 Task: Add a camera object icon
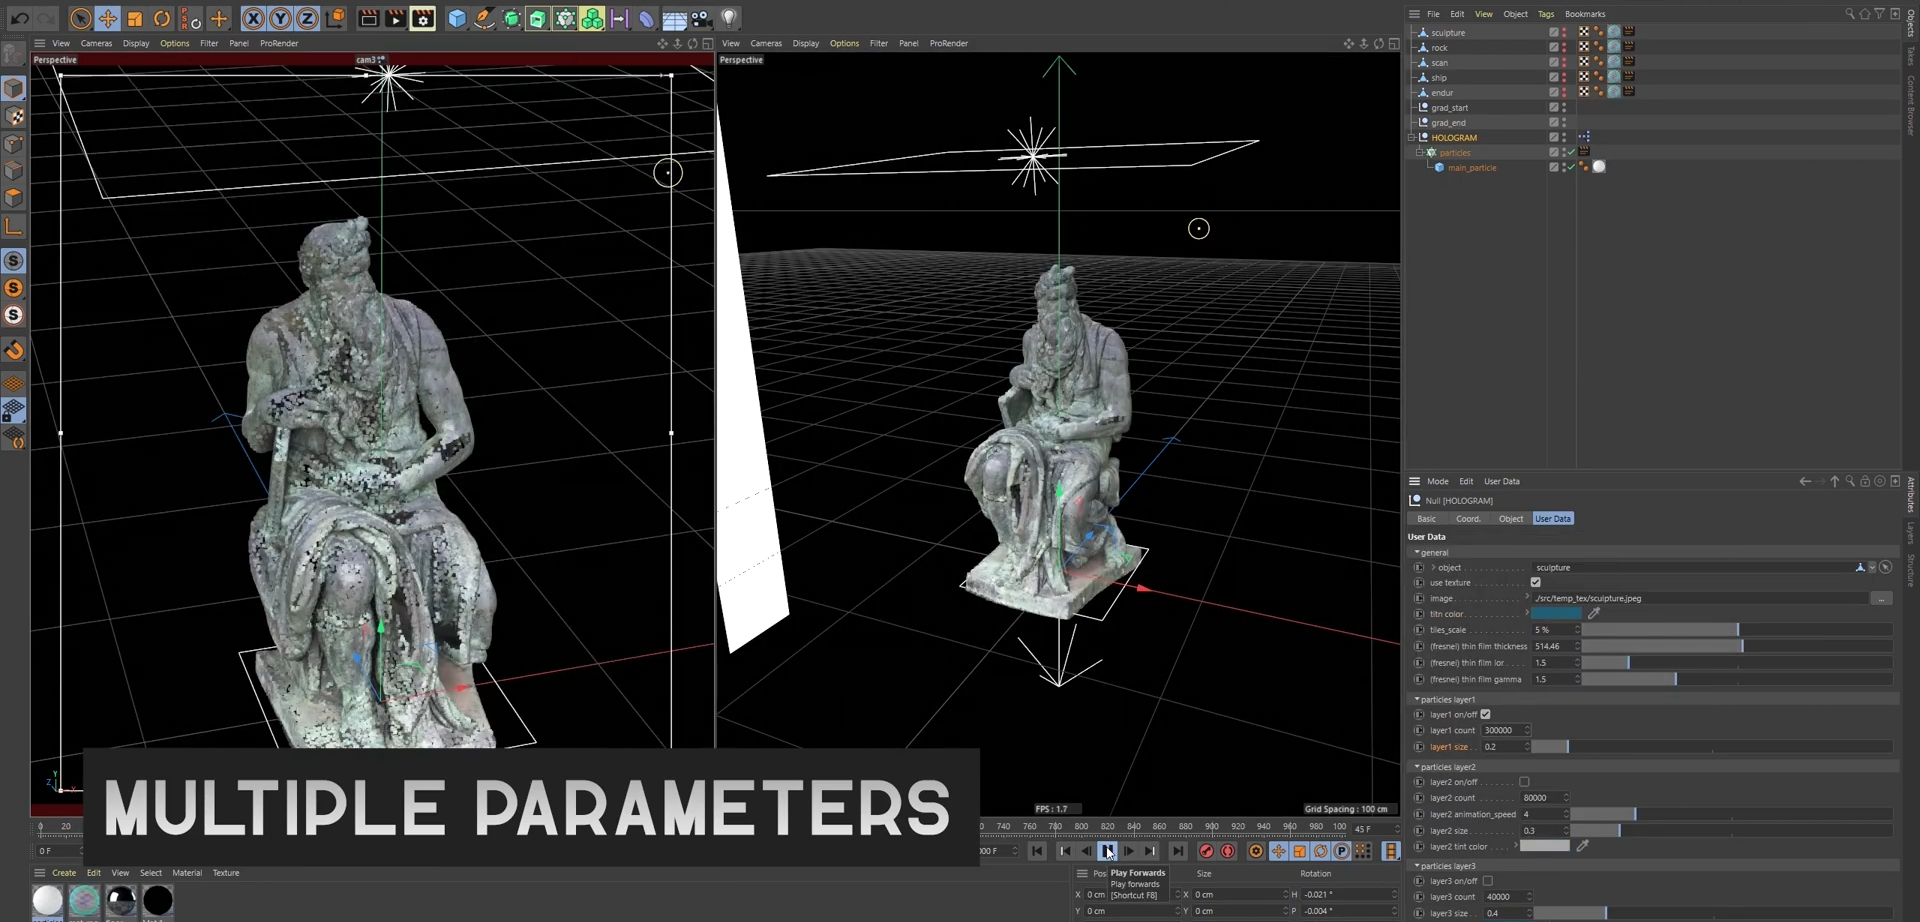tap(701, 18)
